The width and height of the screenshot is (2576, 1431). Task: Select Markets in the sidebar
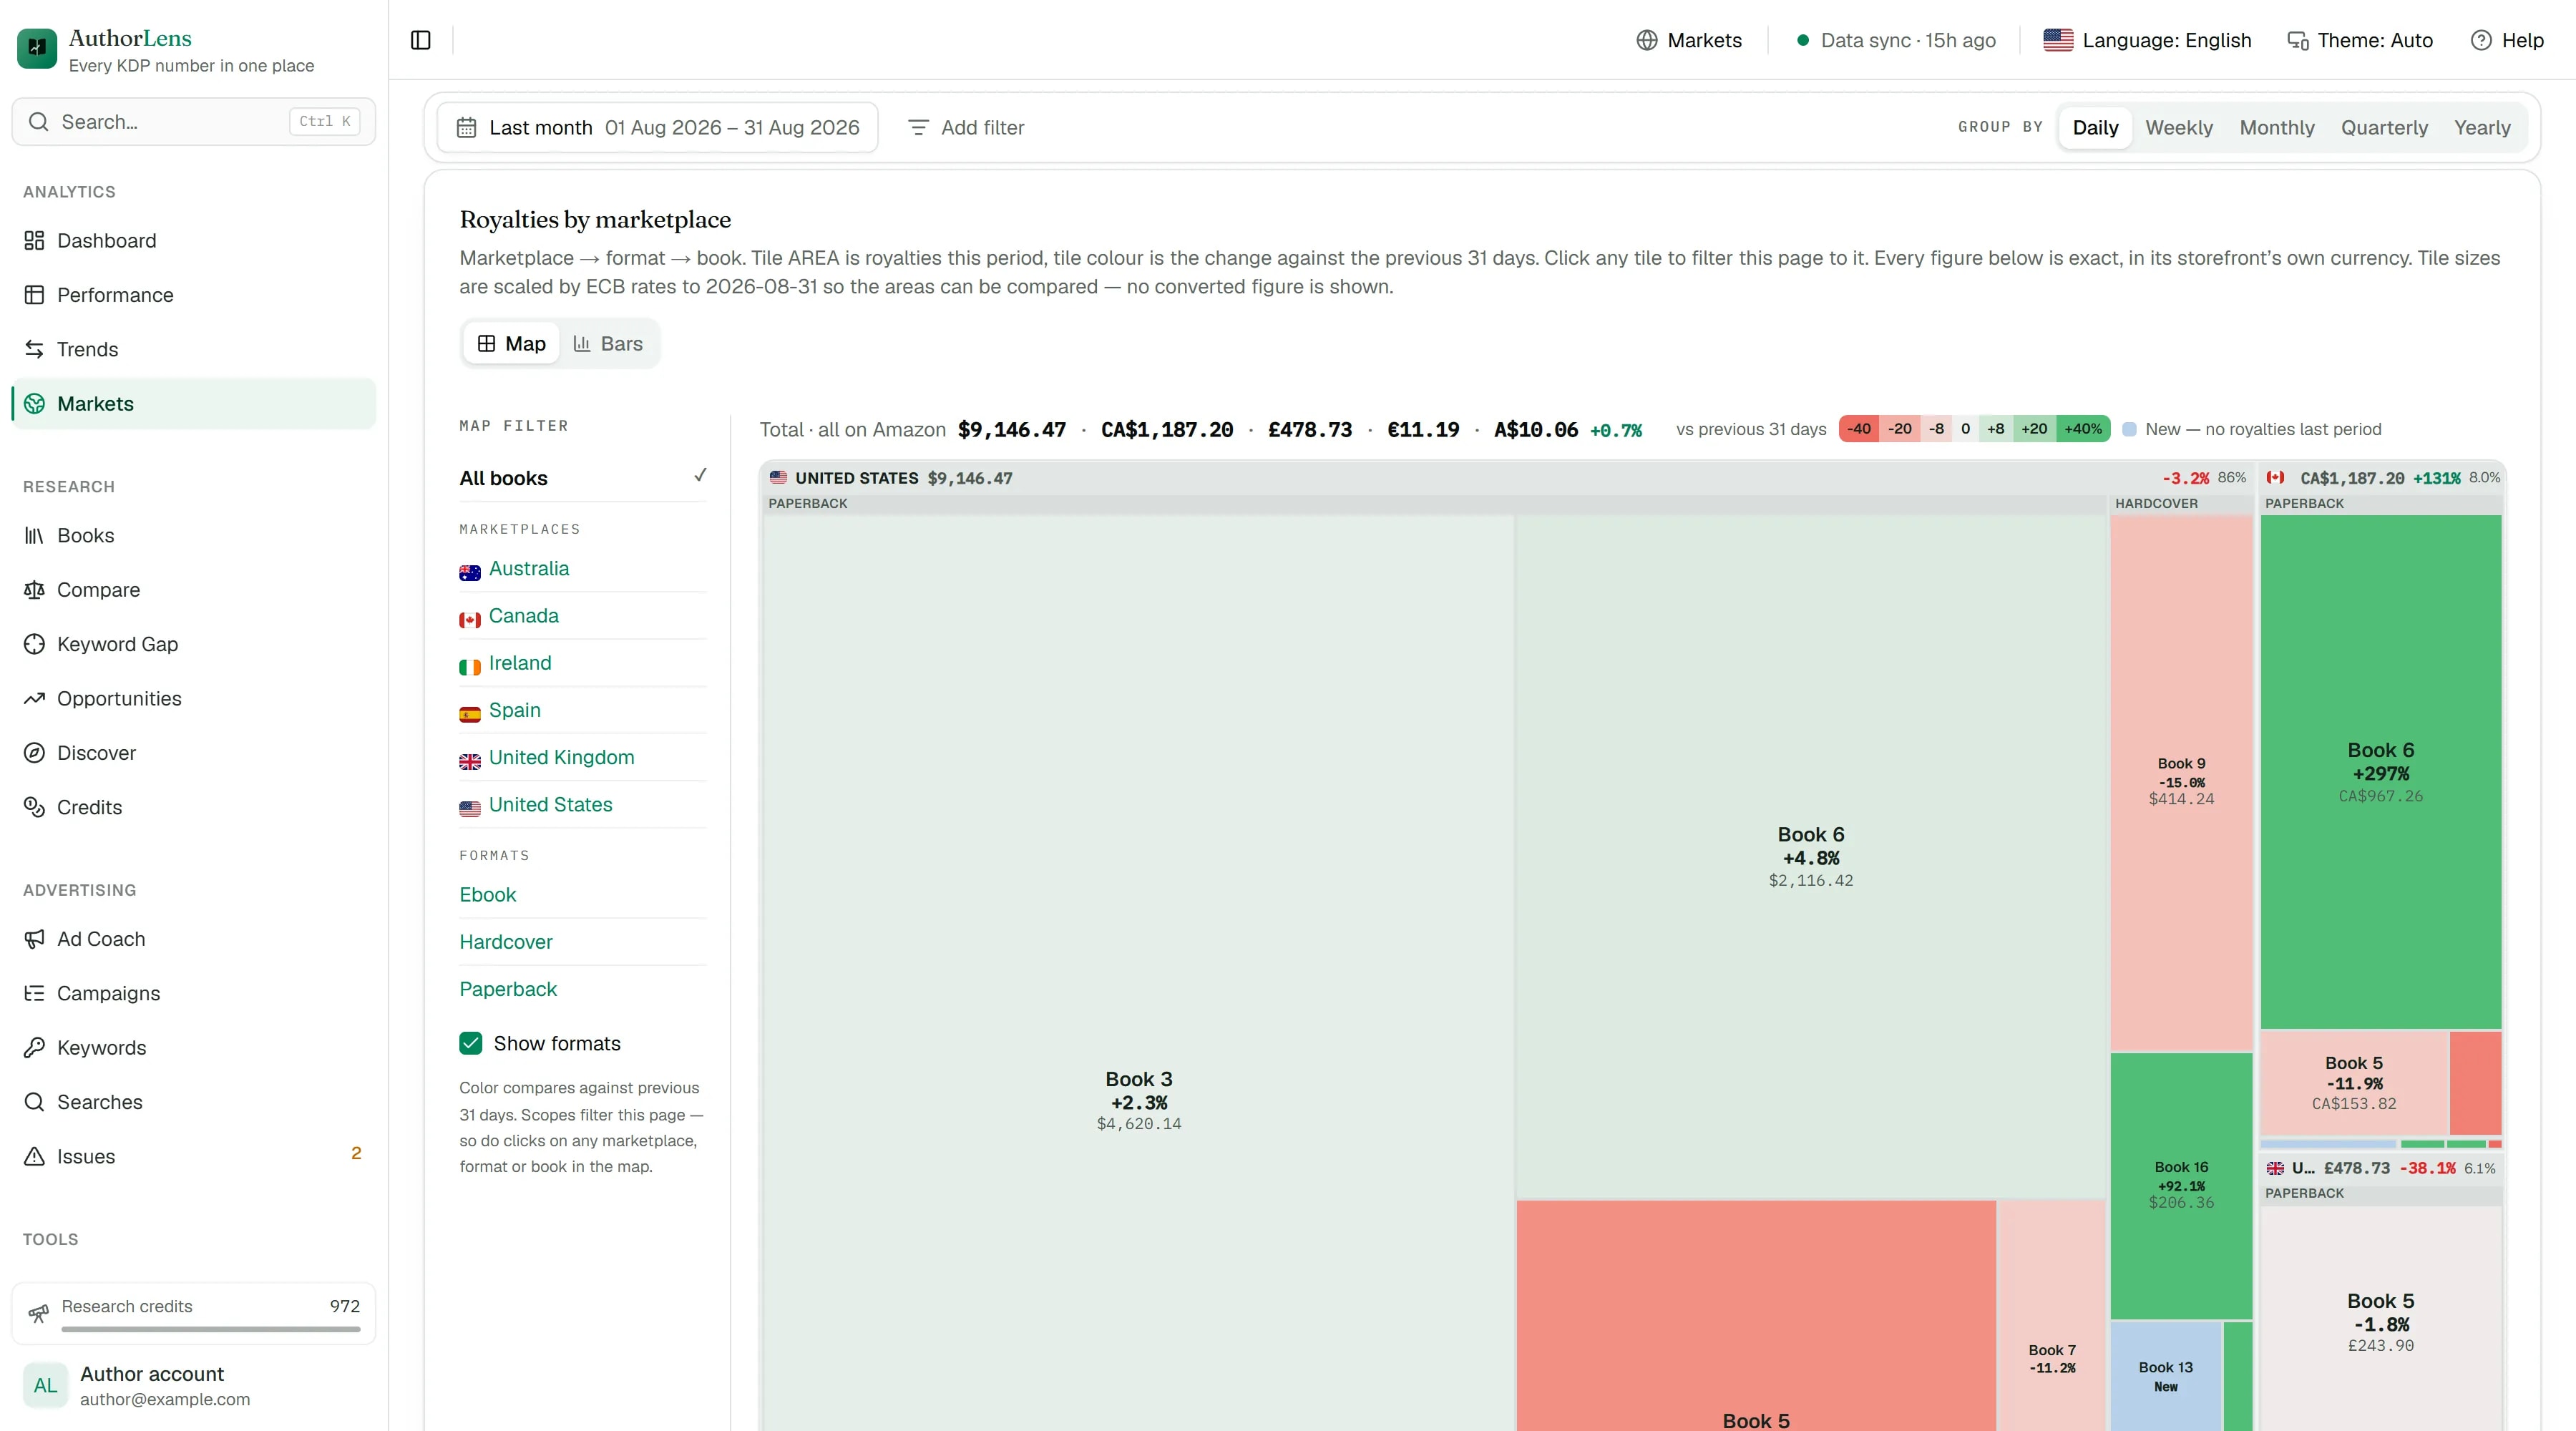[194, 403]
